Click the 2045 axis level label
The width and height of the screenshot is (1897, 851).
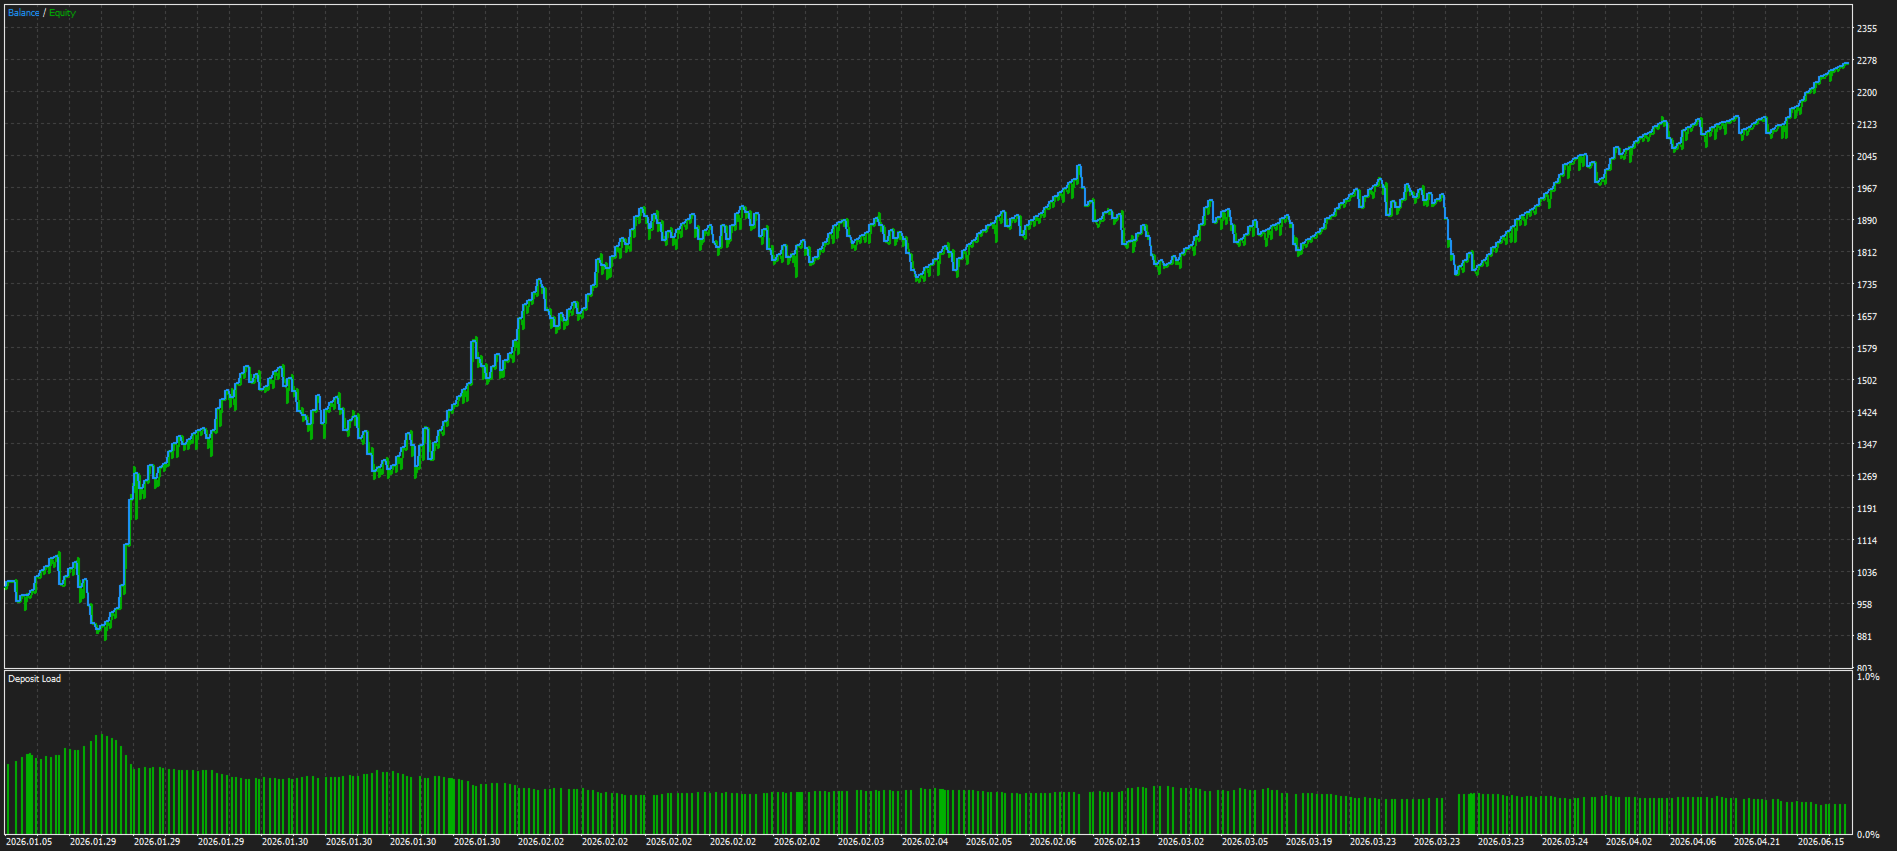tap(1866, 157)
